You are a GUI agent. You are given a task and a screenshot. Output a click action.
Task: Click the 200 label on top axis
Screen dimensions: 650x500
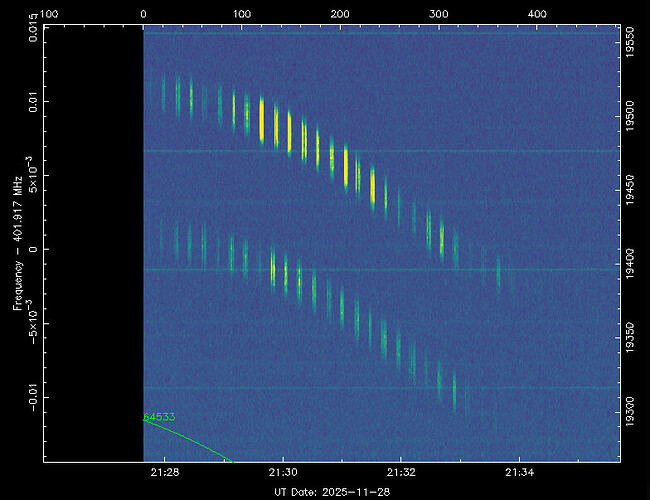(x=340, y=15)
